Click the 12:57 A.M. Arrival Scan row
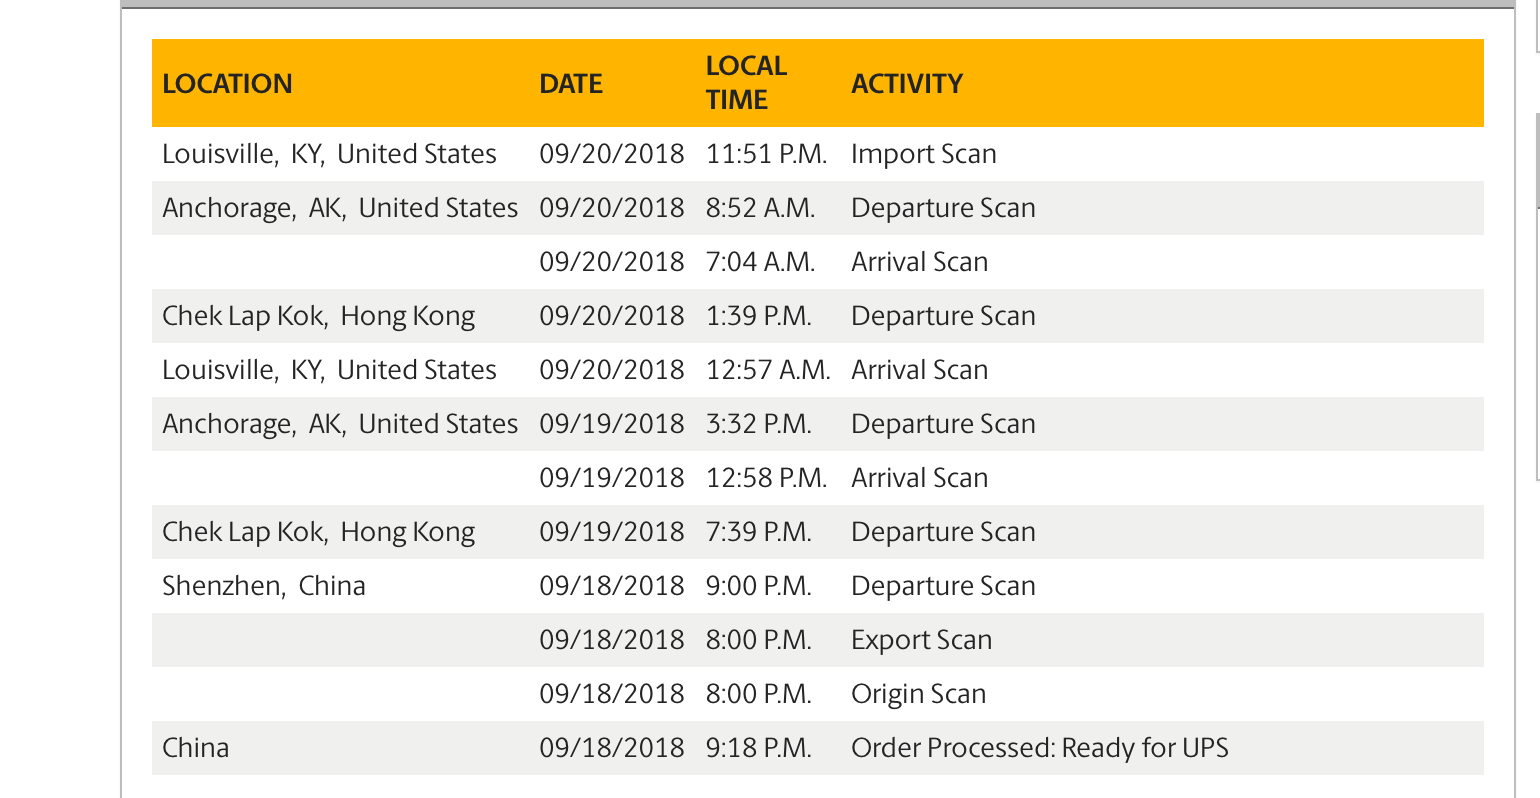This screenshot has width=1540, height=798. click(817, 370)
